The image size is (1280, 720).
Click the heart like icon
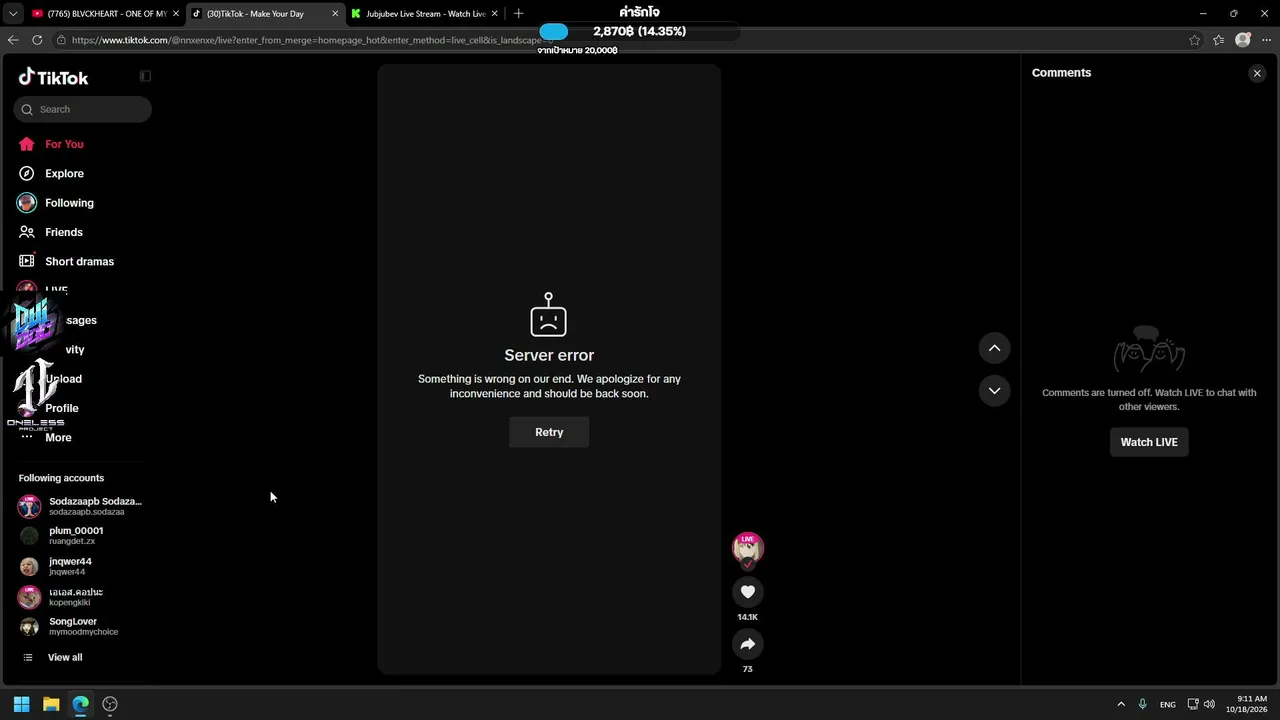747,592
